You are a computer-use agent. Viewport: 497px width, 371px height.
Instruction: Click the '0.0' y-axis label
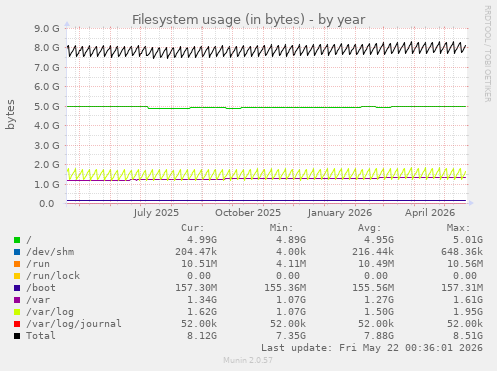pyautogui.click(x=47, y=204)
